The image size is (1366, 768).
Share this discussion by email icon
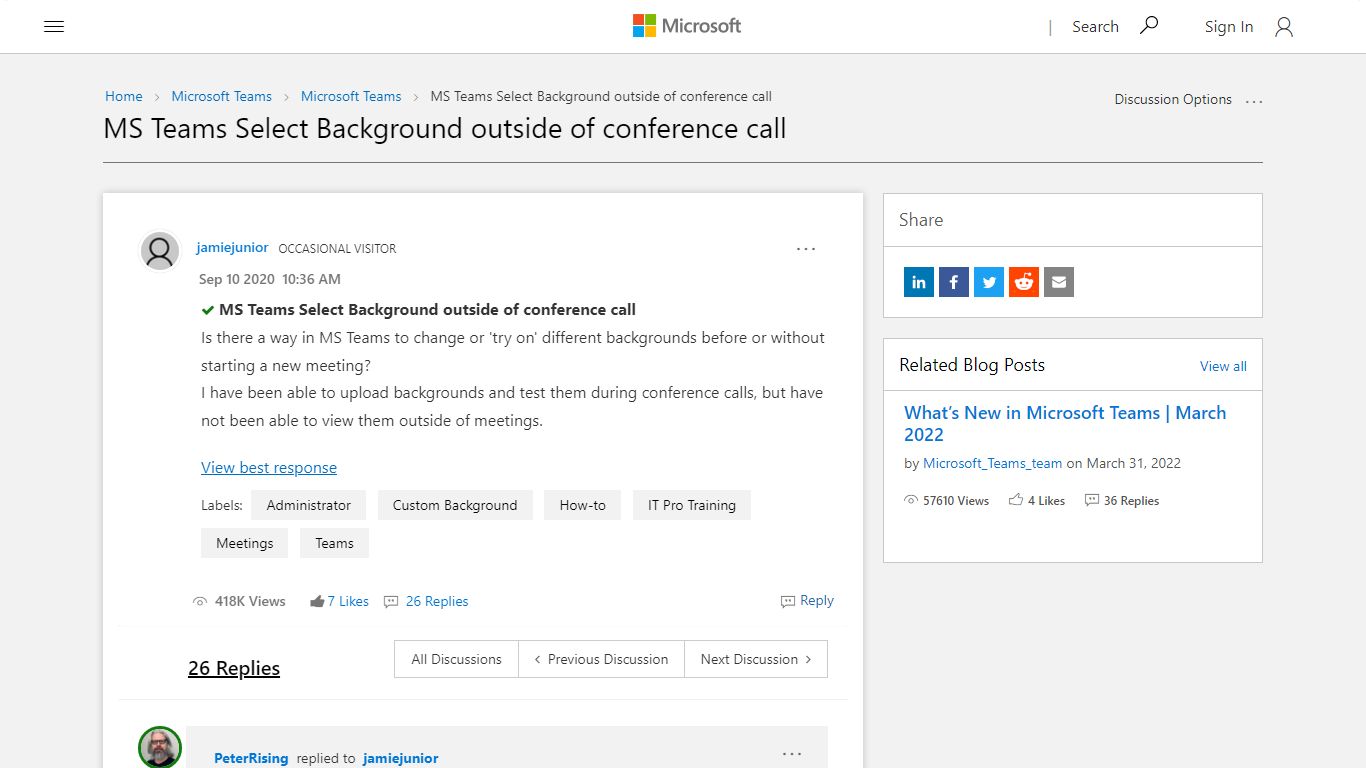(x=1059, y=282)
